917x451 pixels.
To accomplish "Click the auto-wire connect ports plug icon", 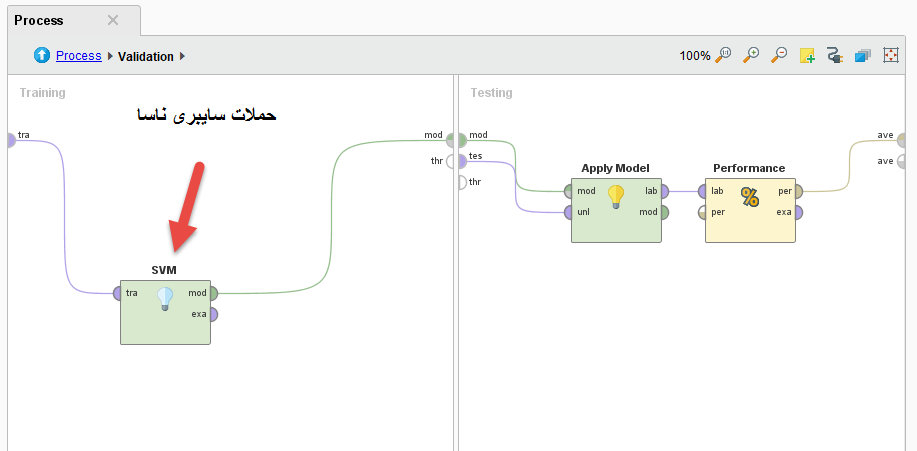I will click(835, 56).
